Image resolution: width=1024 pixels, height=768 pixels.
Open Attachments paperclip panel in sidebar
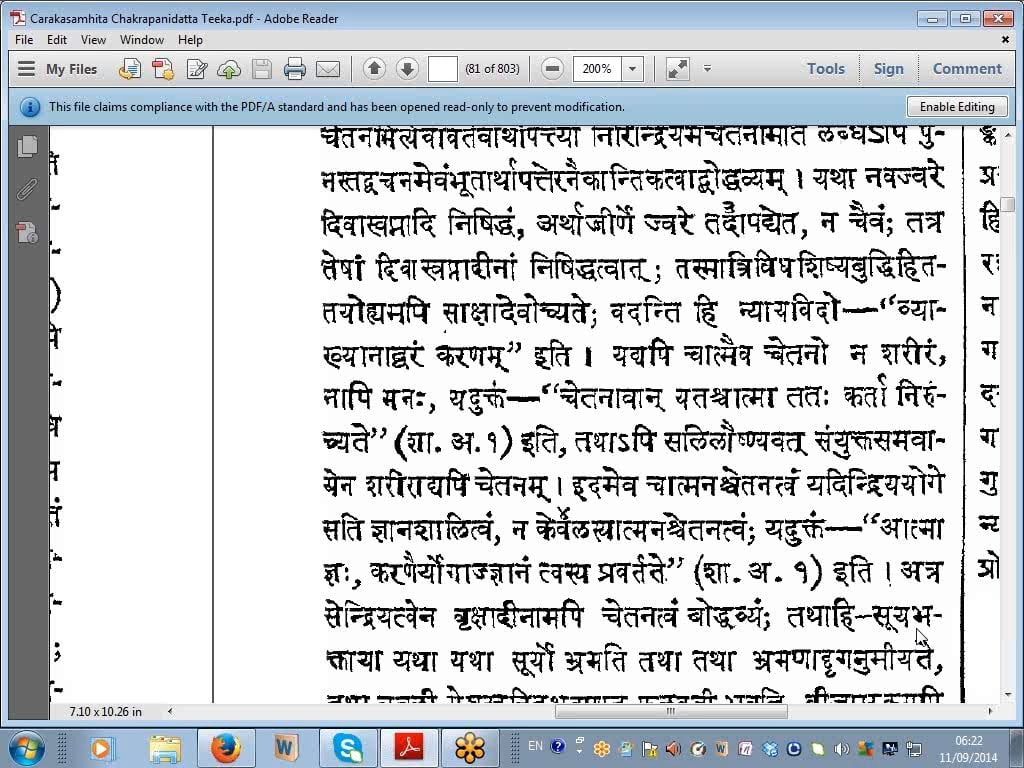[x=27, y=190]
